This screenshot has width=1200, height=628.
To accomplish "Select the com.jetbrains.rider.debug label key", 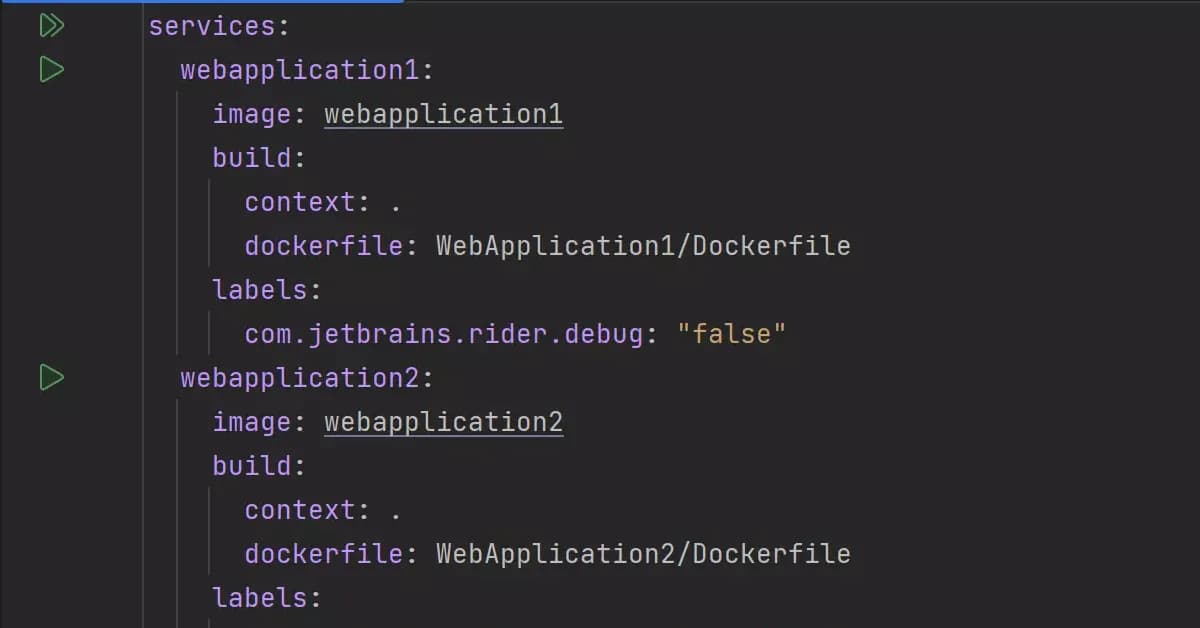I will (x=443, y=333).
